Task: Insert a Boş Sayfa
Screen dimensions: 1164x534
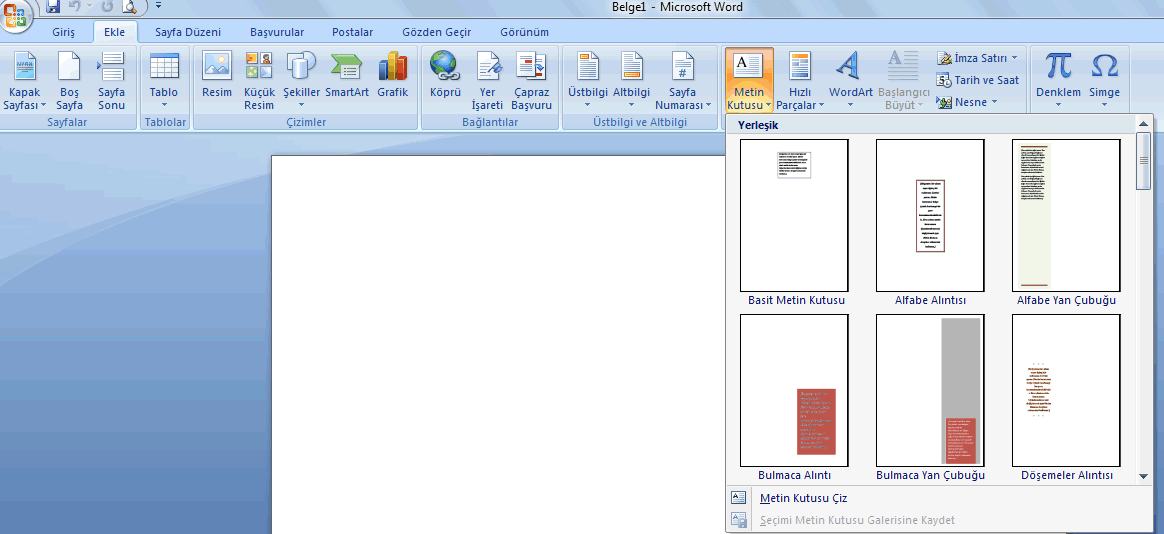Action: click(x=69, y=80)
